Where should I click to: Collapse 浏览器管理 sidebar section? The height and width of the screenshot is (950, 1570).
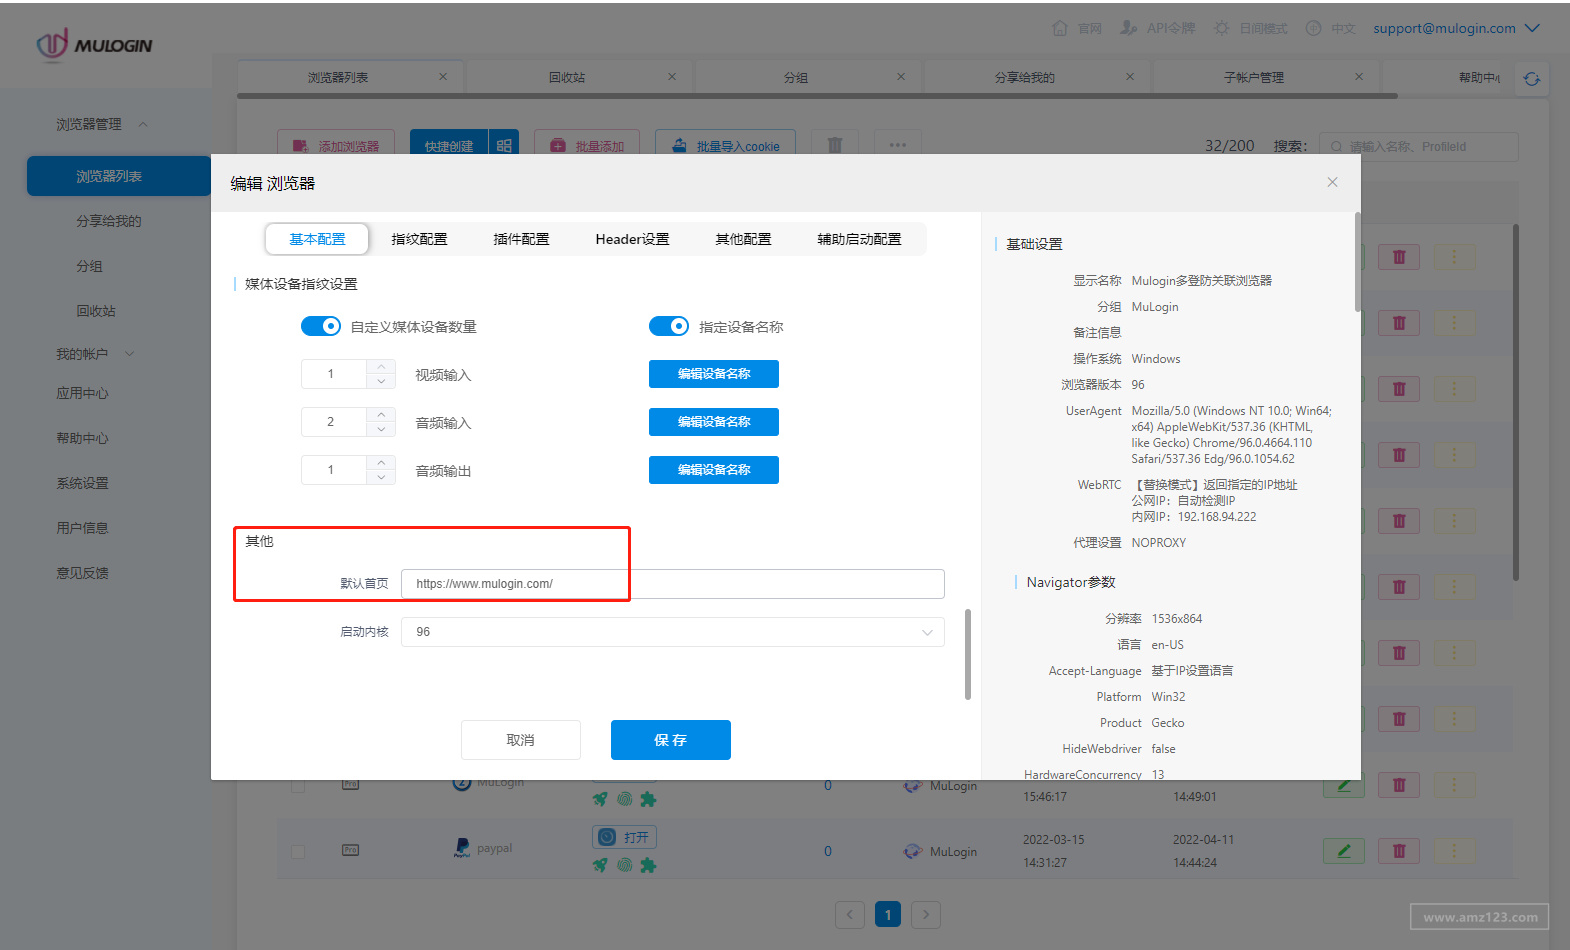tap(102, 124)
